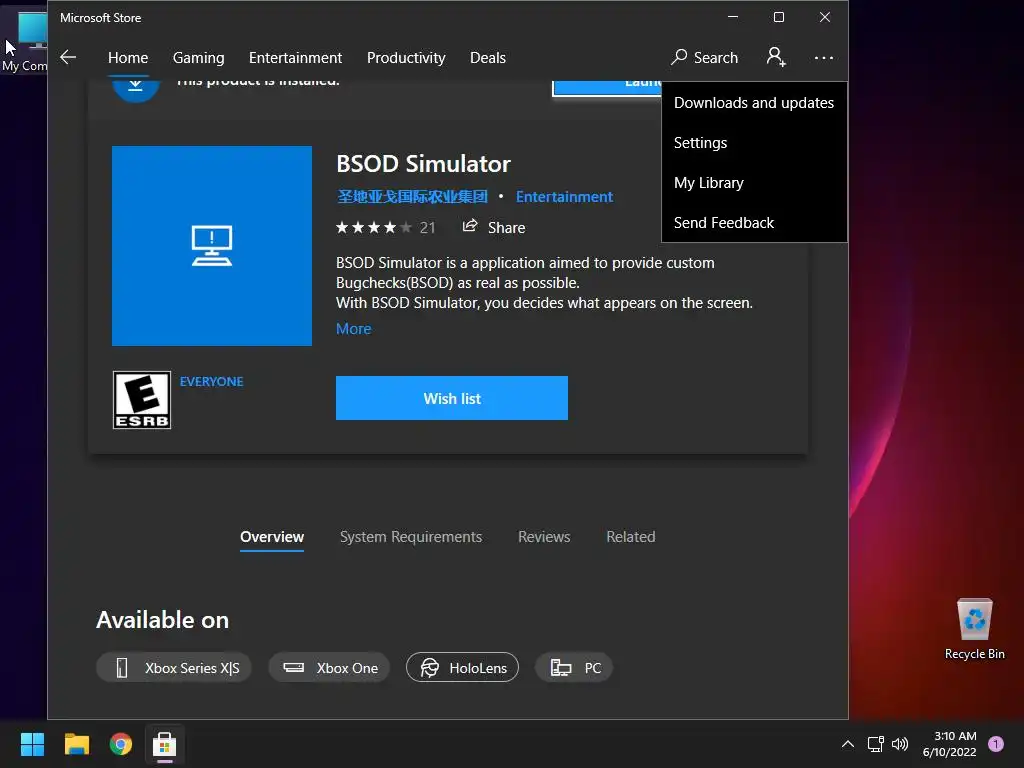The width and height of the screenshot is (1024, 768).
Task: Expand description with the More link
Action: click(x=353, y=328)
